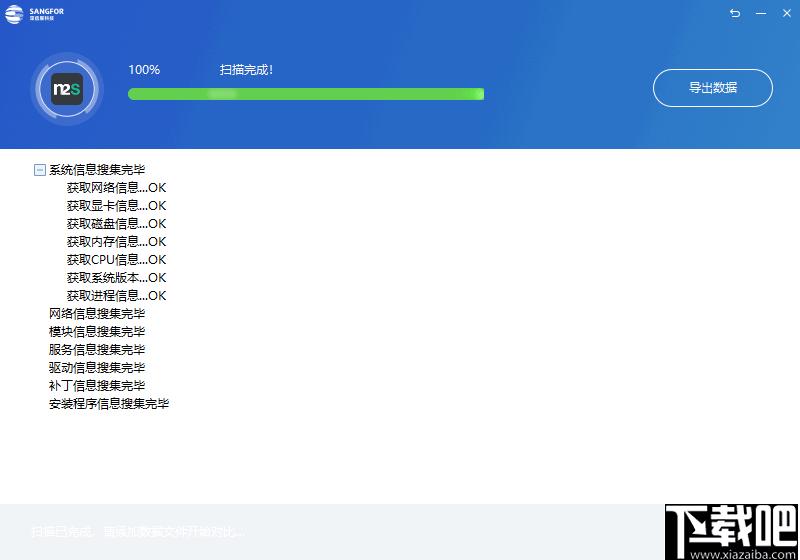This screenshot has width=800, height=560.
Task: Click the n2s application badge icon
Action: coord(67,89)
